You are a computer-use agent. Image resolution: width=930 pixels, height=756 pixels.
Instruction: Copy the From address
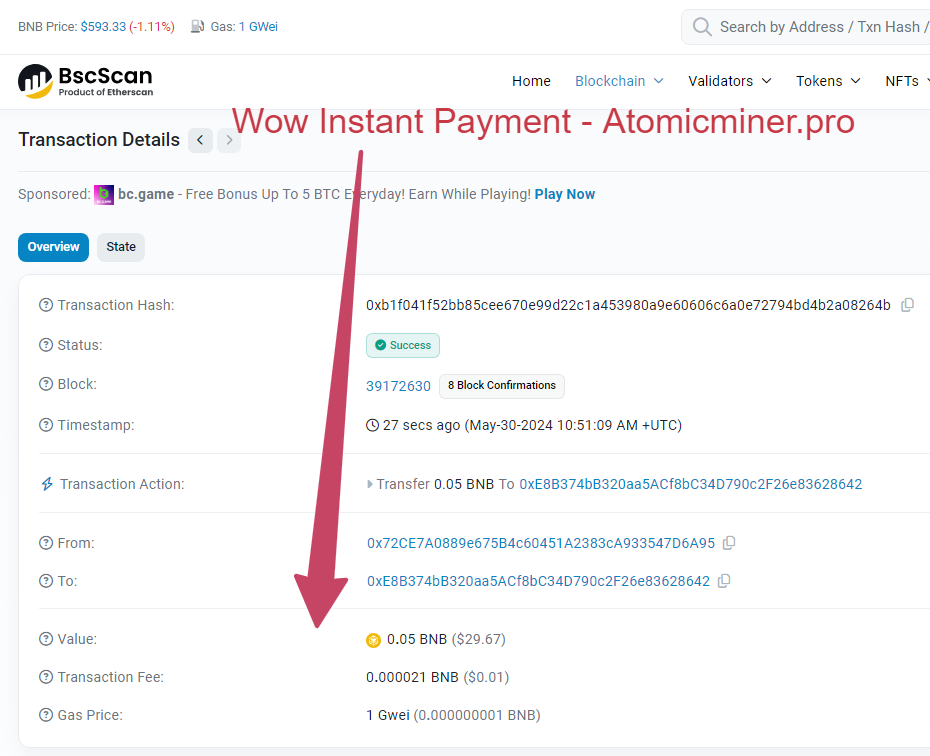click(729, 543)
